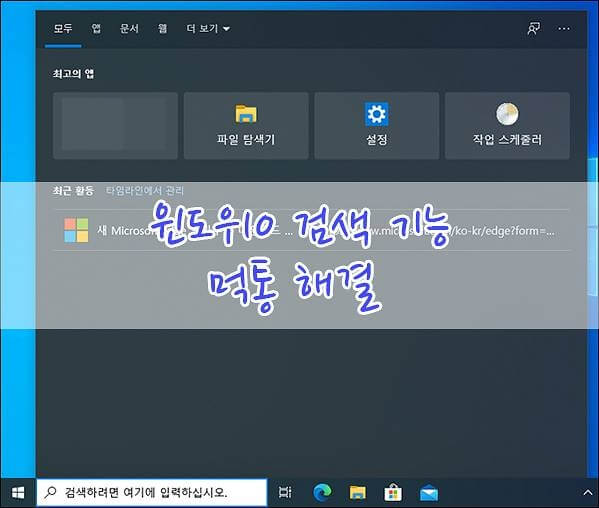Click the Windows Start button
This screenshot has height=508, width=599.
pyautogui.click(x=18, y=493)
